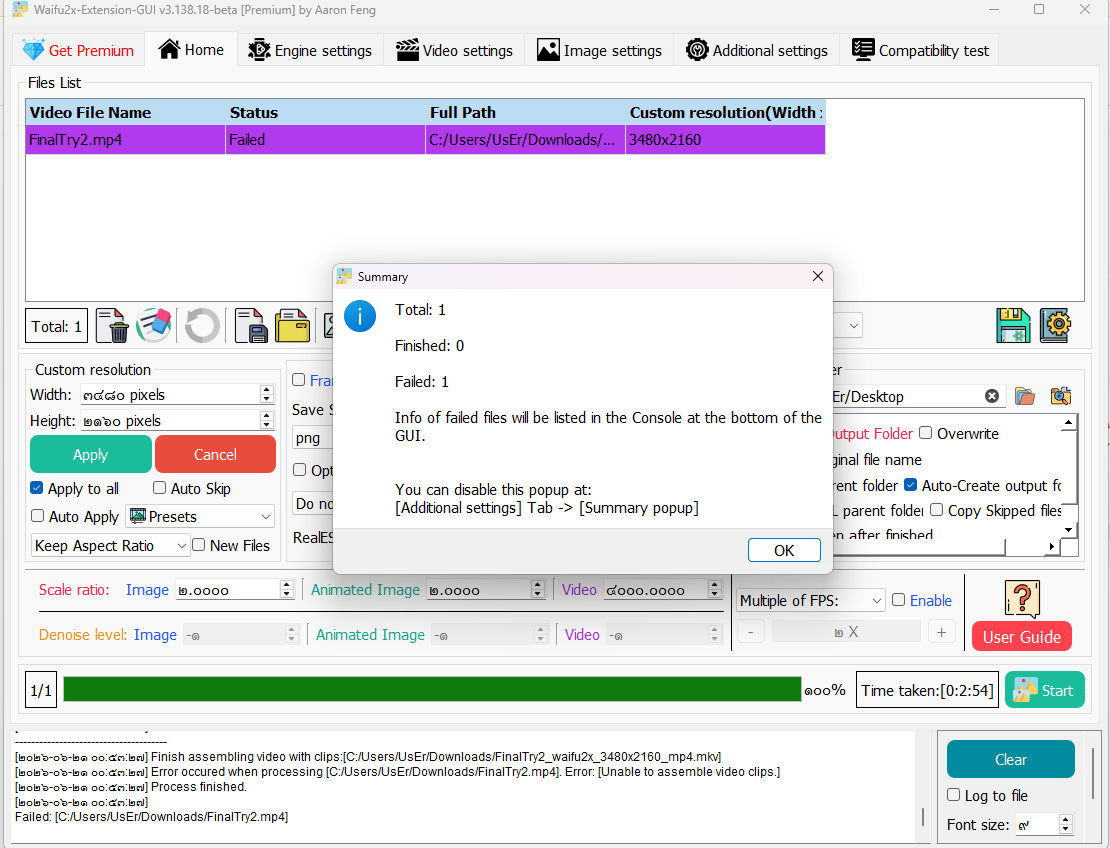The image size is (1110, 848).
Task: Click the Waifu2x app icon in title bar
Action: (x=21, y=10)
